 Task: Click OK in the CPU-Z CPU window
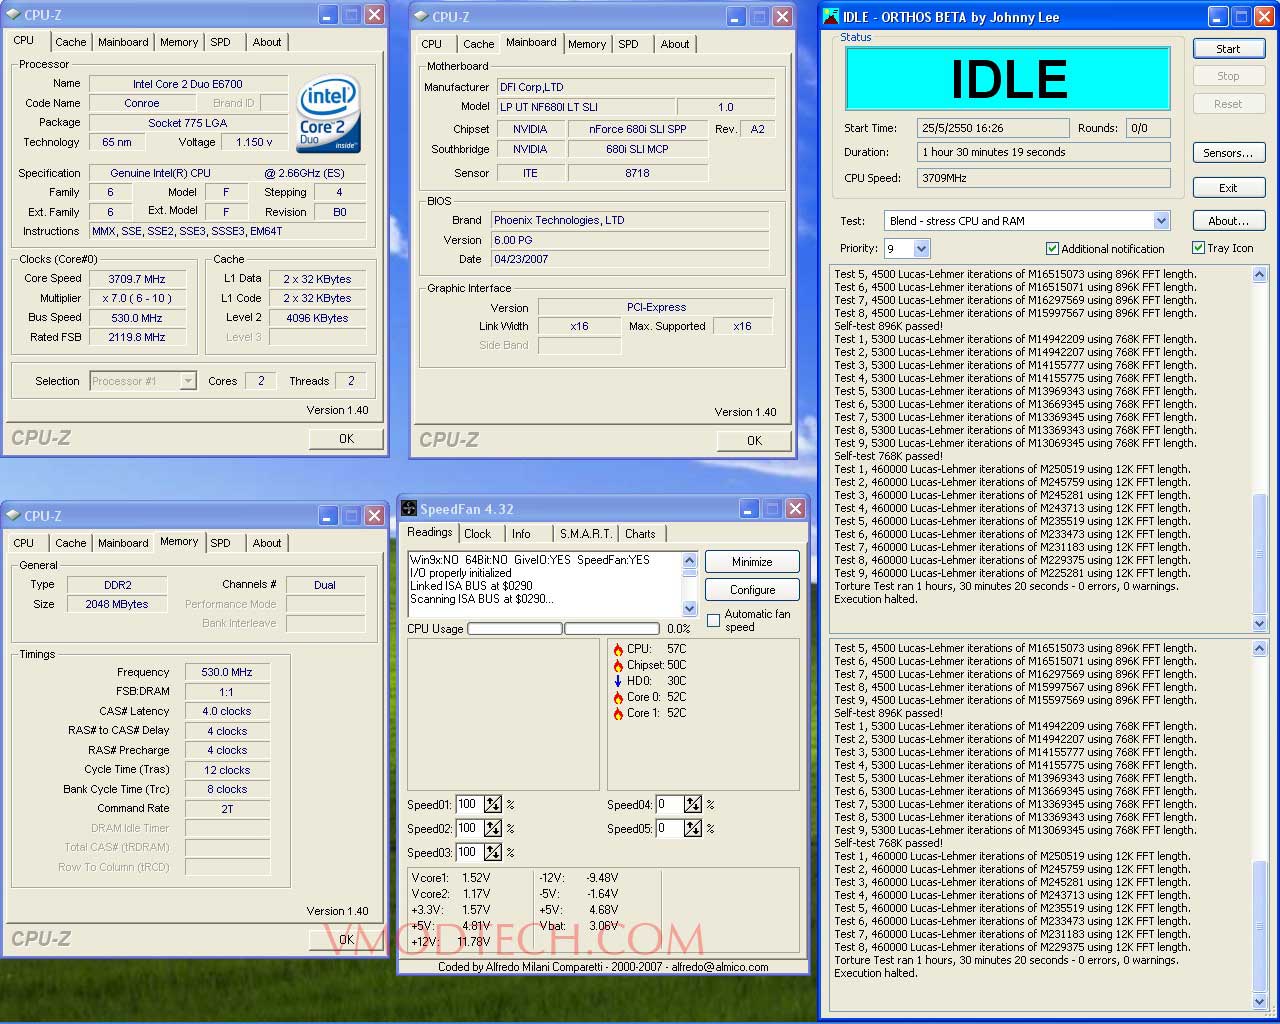coord(346,439)
